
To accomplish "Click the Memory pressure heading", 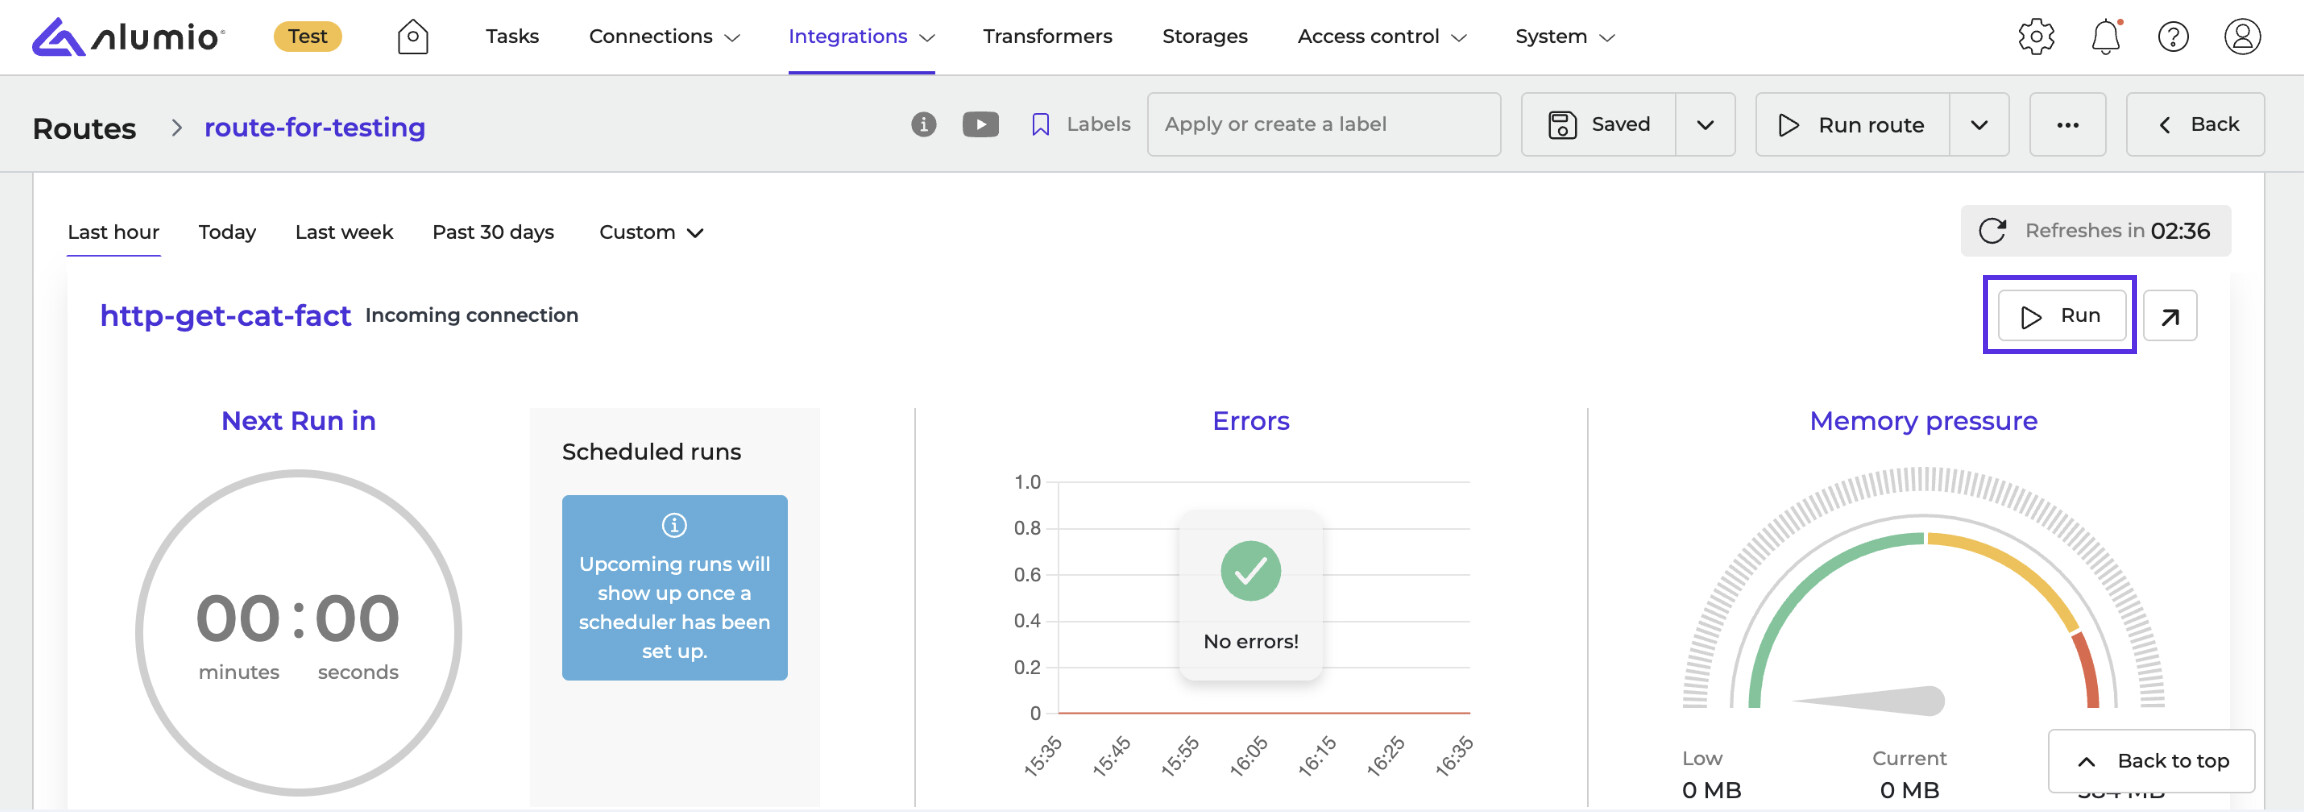I will click(x=1923, y=421).
